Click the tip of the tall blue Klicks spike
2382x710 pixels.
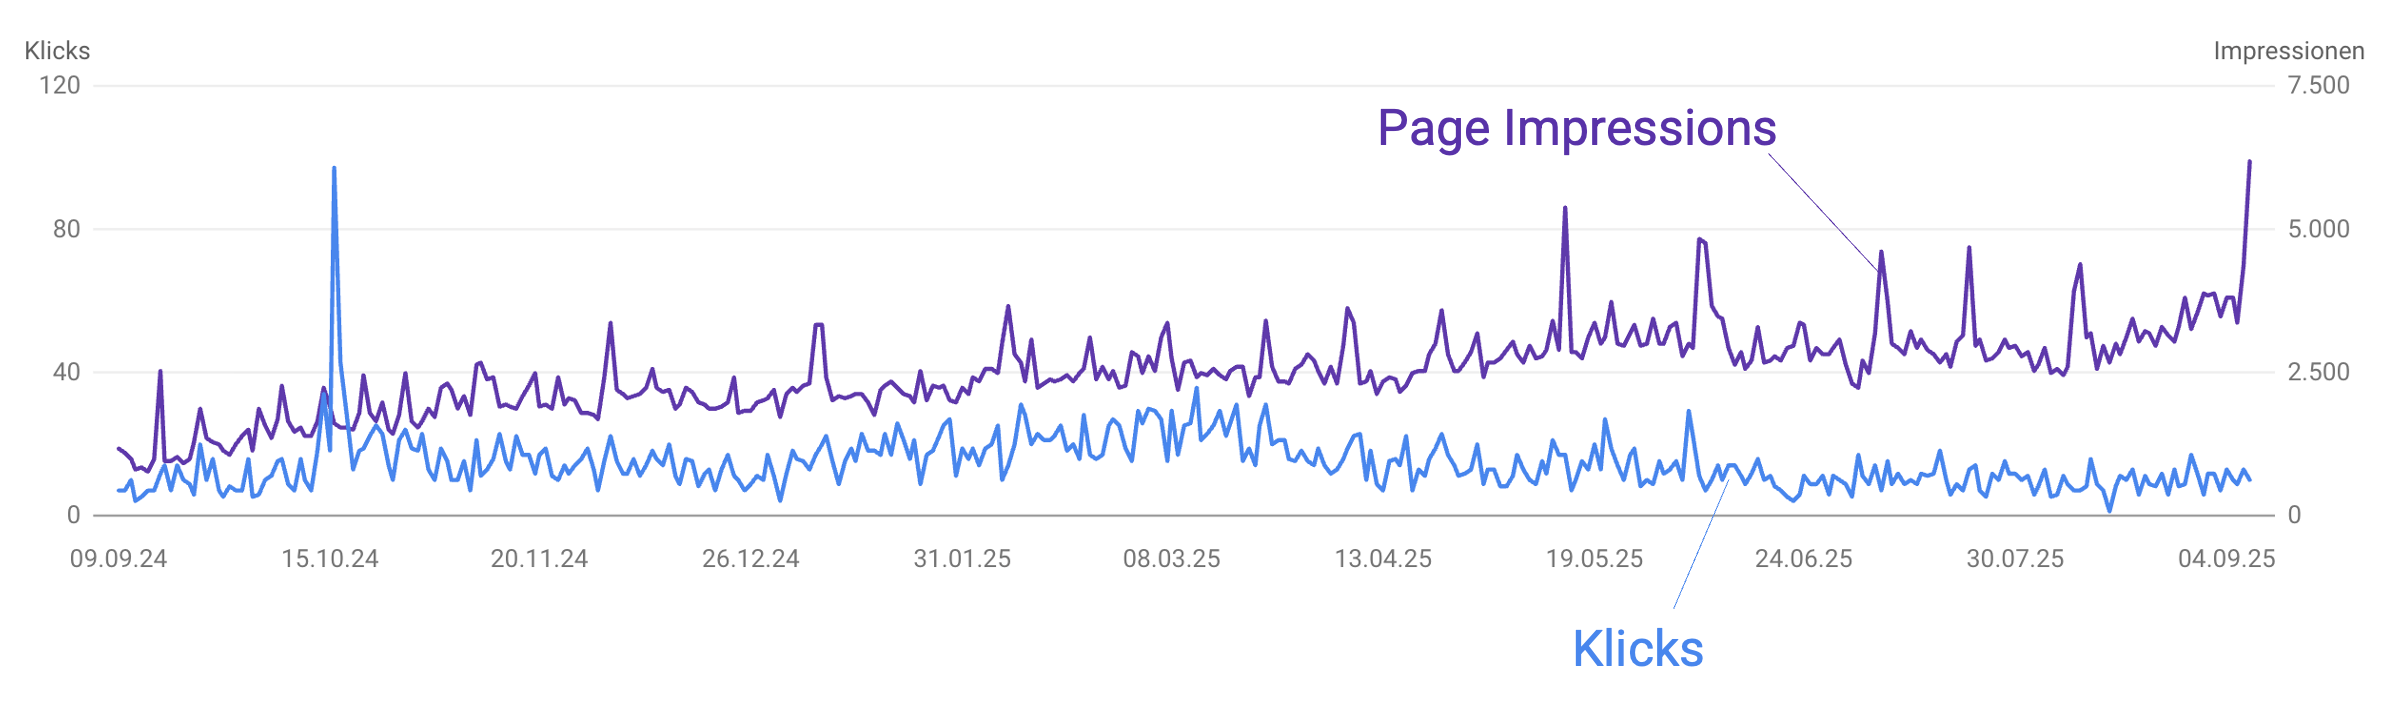(334, 168)
